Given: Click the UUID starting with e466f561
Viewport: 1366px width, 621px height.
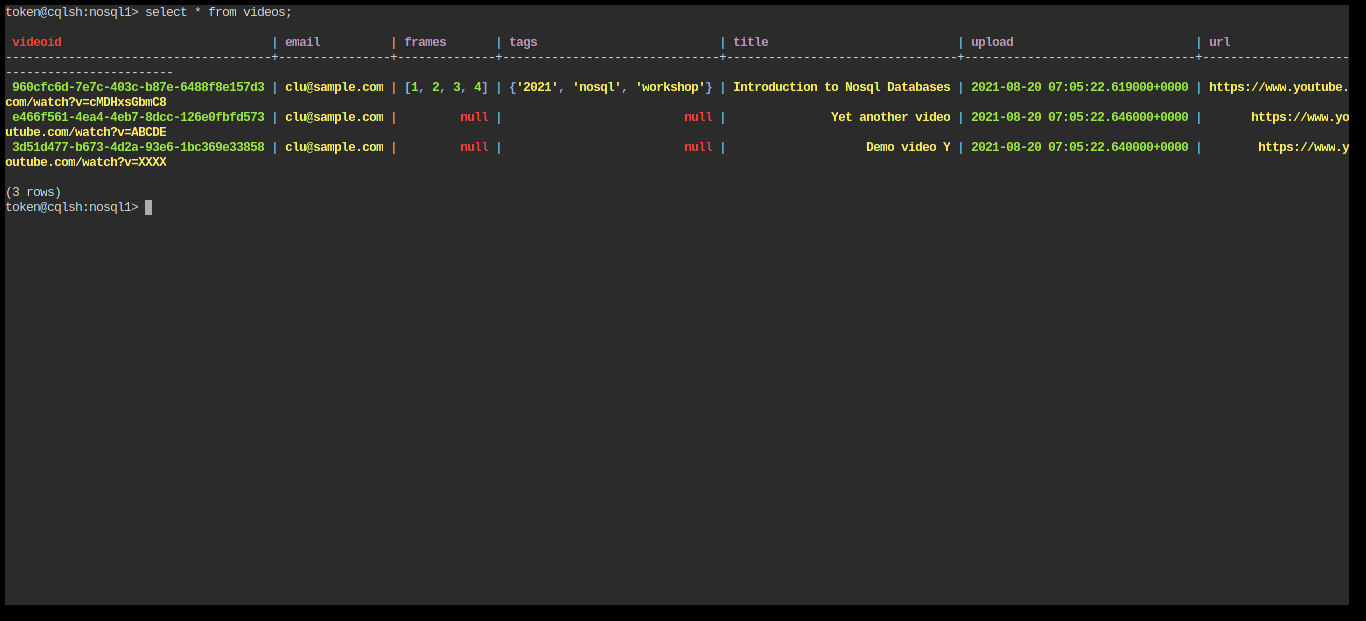Looking at the screenshot, I should pos(136,116).
